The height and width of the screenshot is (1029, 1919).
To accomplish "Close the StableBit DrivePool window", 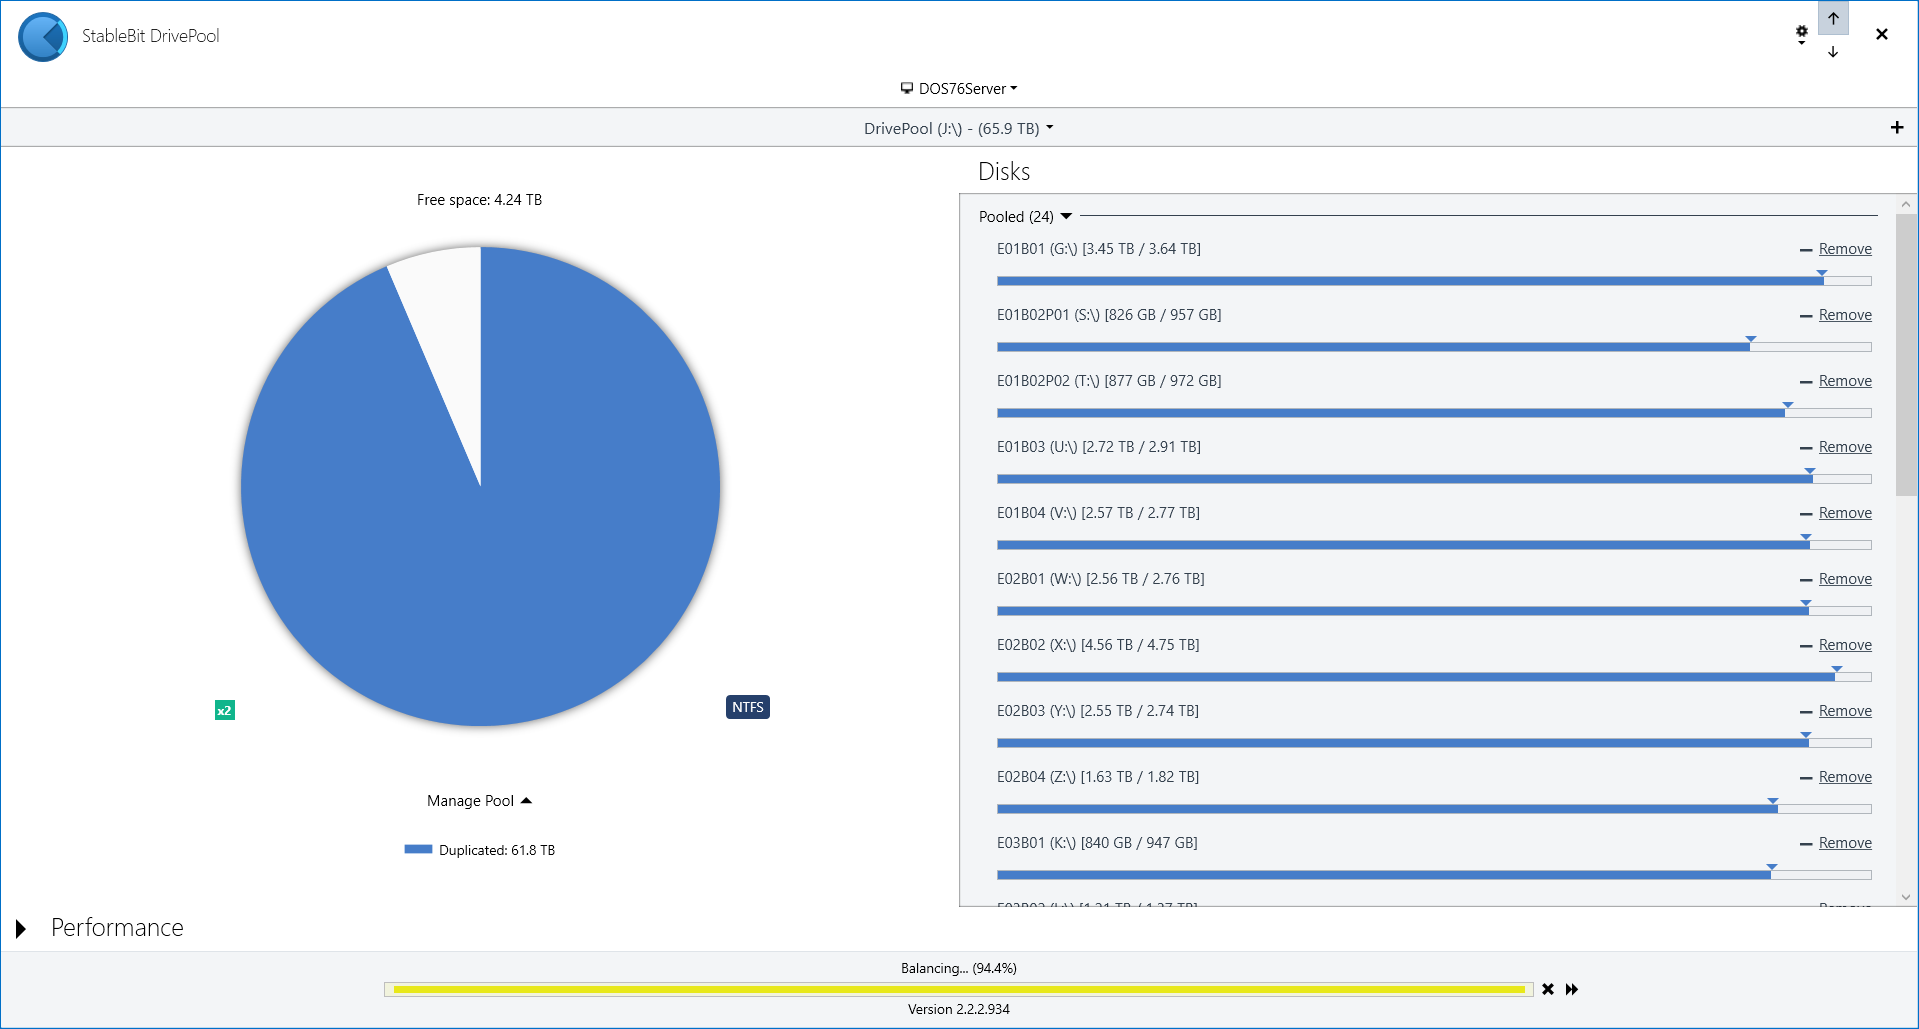I will 1882,34.
